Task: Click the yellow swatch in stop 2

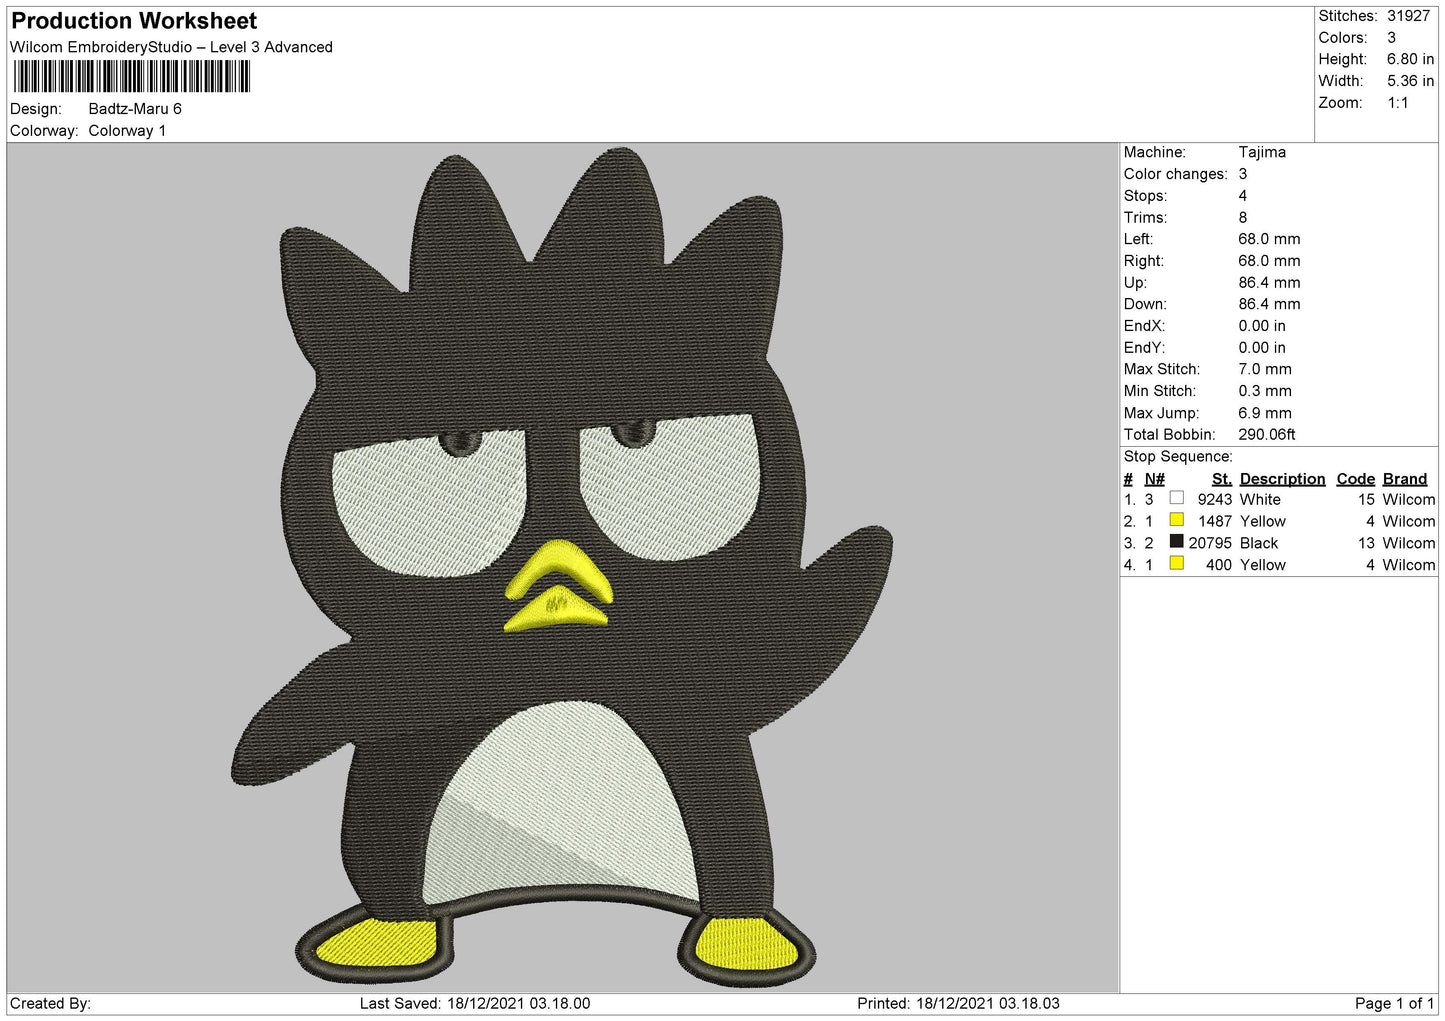Action: tap(1176, 520)
